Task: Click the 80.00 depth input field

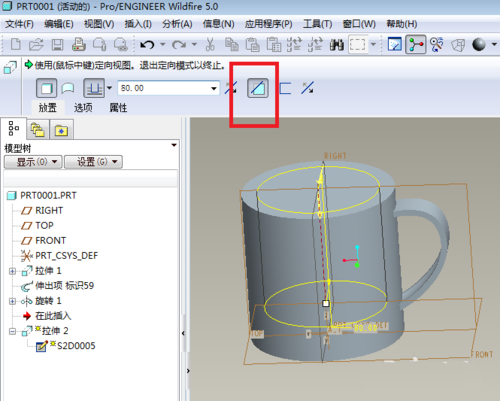Action: pos(163,89)
